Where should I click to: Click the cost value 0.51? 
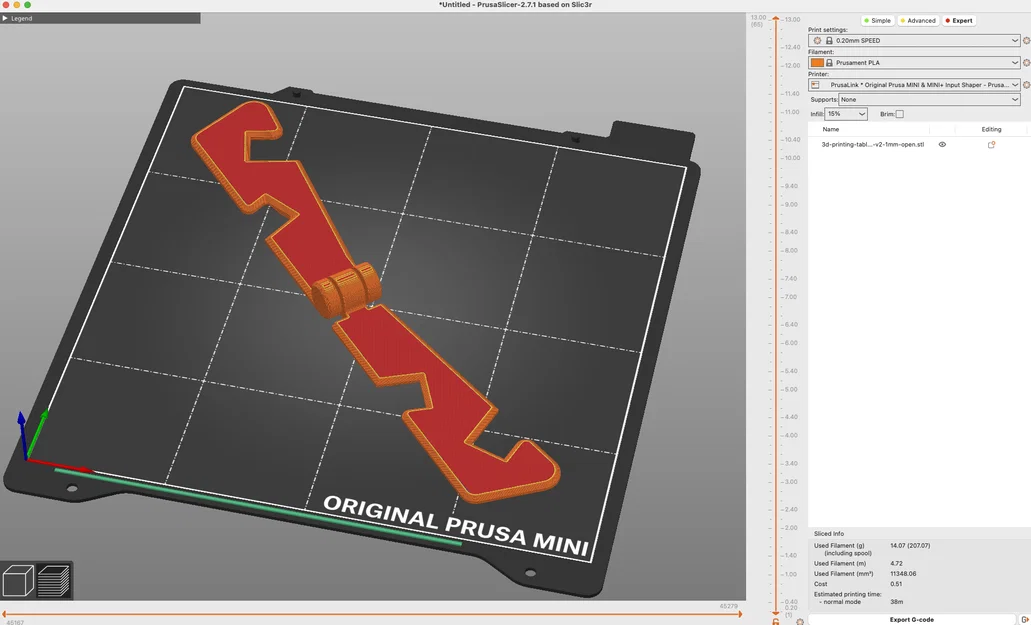point(896,584)
